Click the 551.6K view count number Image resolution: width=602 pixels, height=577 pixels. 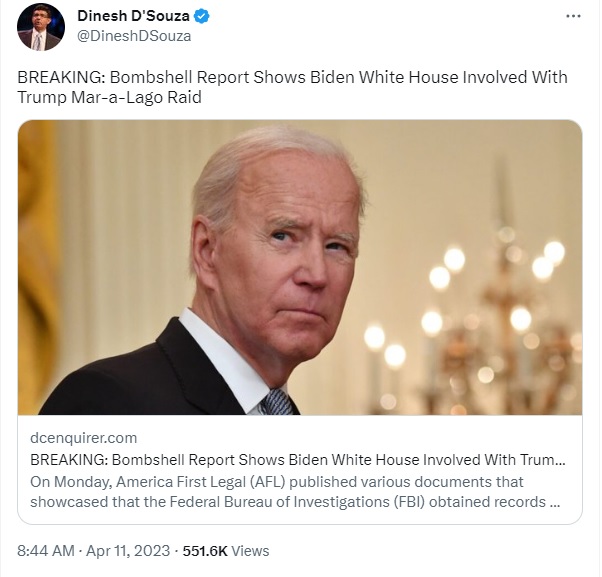click(205, 551)
